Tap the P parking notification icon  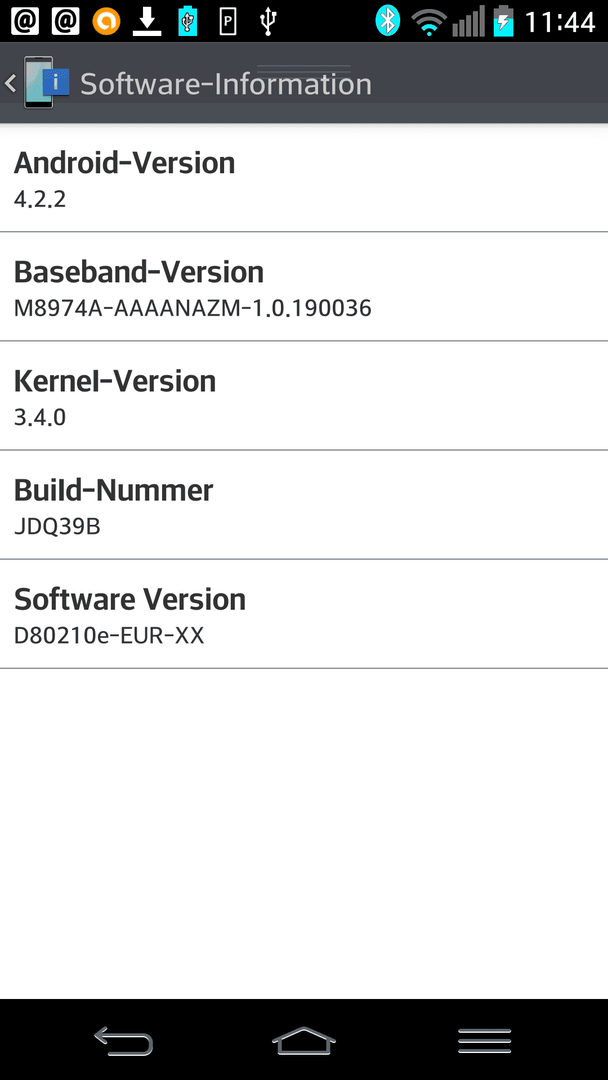pyautogui.click(x=228, y=22)
